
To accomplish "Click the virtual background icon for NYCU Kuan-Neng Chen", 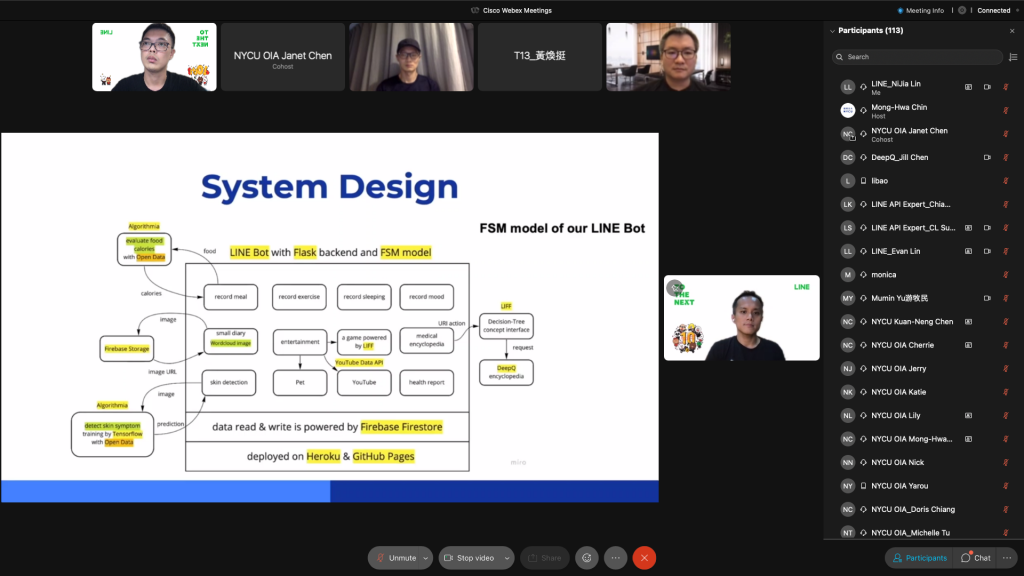I will pos(968,322).
